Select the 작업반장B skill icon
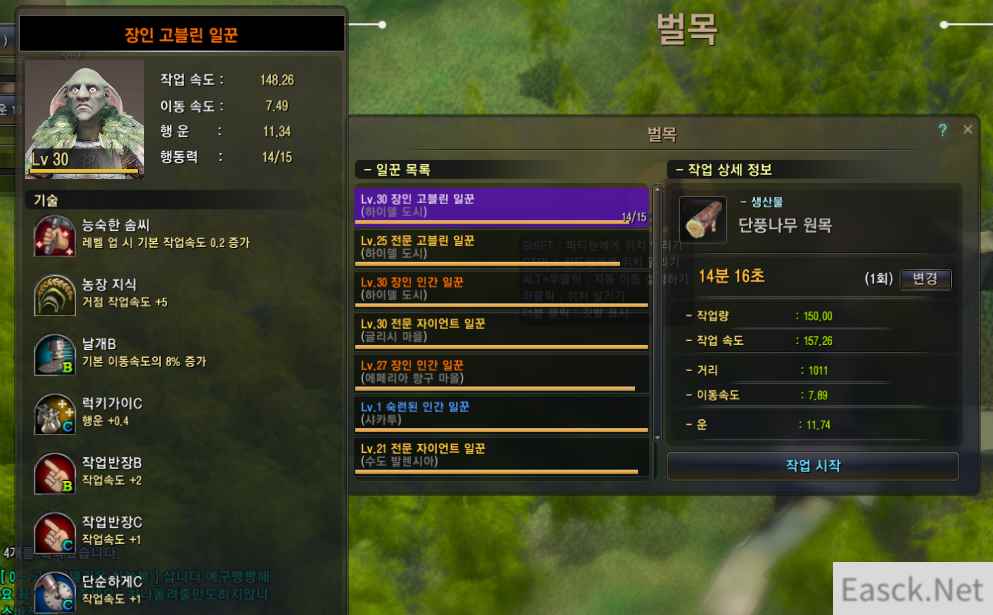This screenshot has height=615, width=993. click(54, 473)
